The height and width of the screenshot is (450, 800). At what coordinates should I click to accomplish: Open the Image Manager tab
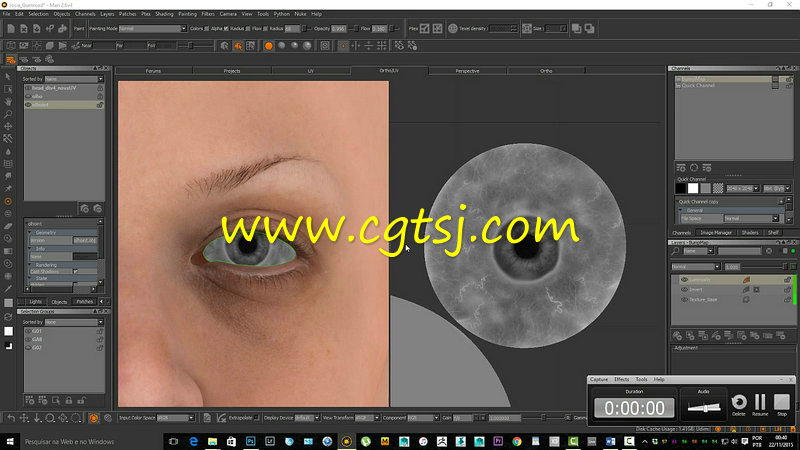(x=716, y=233)
